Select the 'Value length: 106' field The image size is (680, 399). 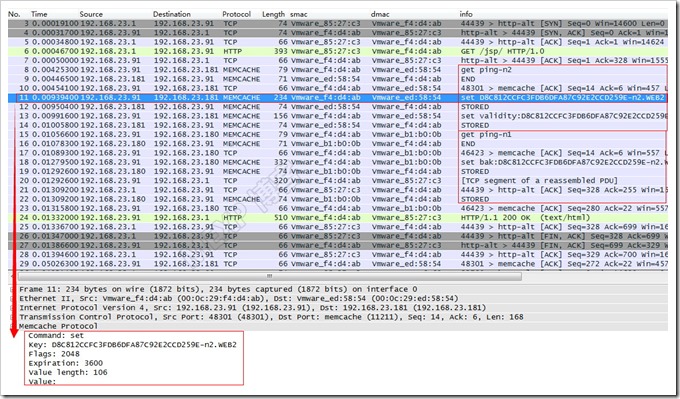[68, 373]
